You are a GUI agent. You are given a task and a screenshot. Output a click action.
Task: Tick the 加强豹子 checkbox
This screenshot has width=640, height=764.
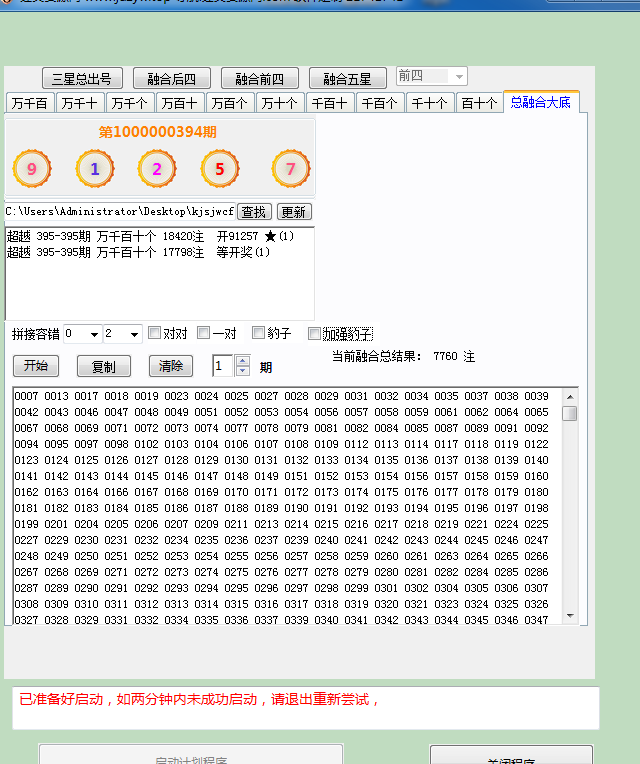point(315,334)
